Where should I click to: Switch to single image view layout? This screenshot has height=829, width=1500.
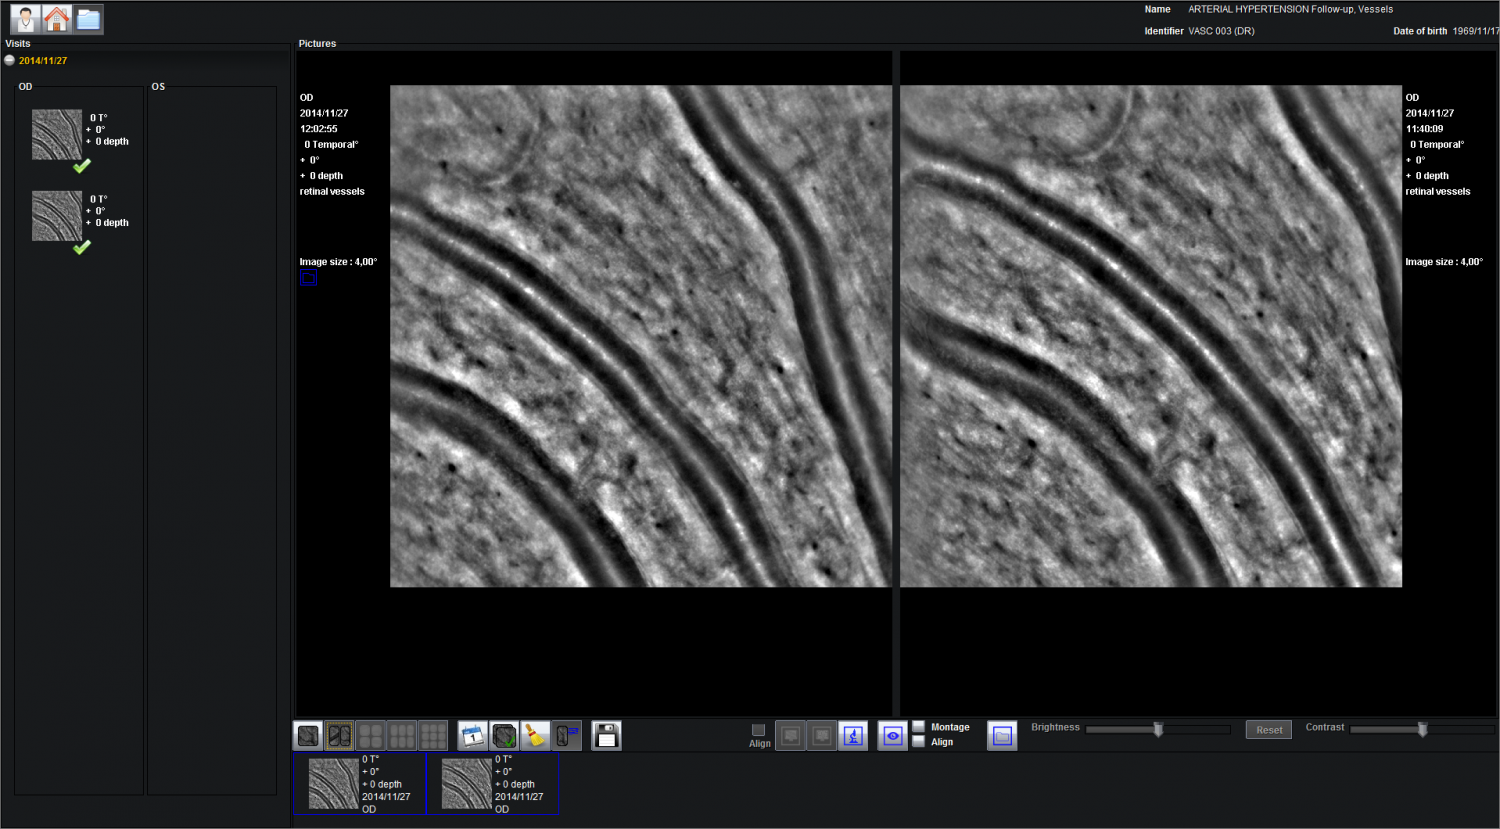307,735
